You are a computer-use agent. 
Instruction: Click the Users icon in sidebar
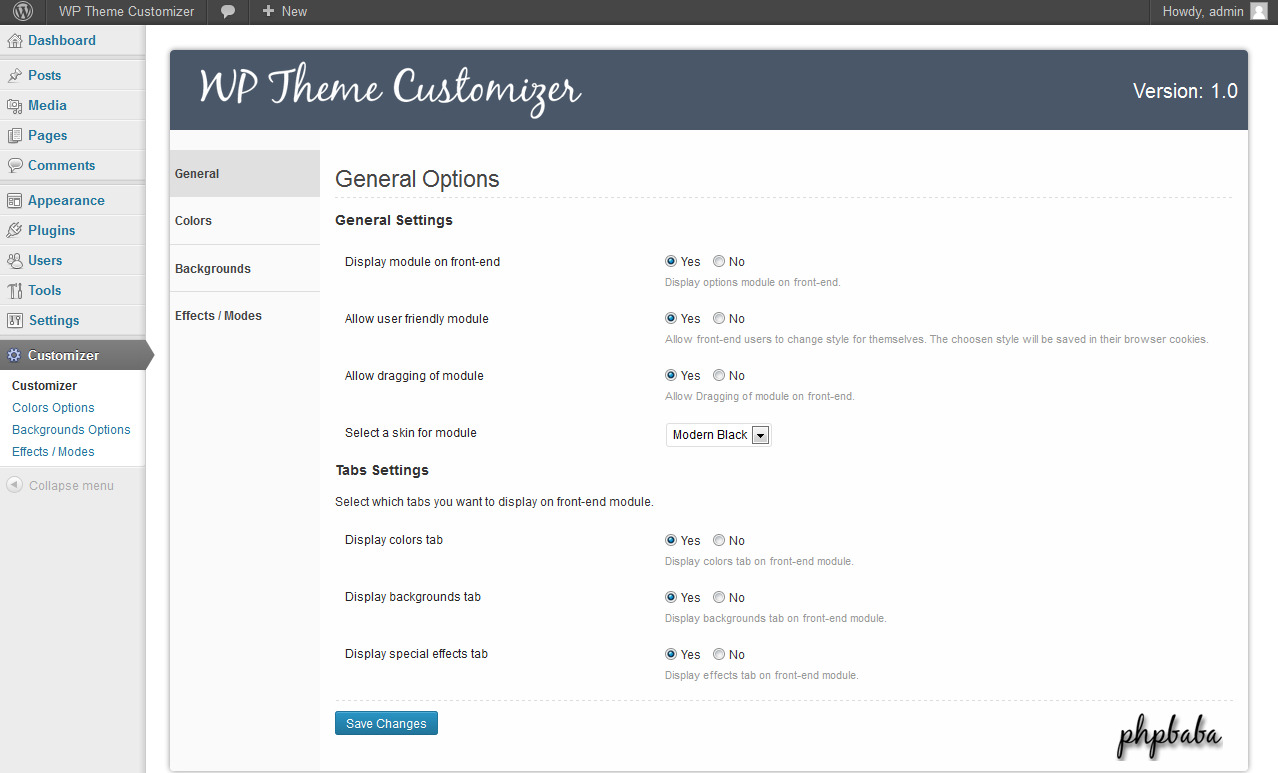(x=15, y=261)
